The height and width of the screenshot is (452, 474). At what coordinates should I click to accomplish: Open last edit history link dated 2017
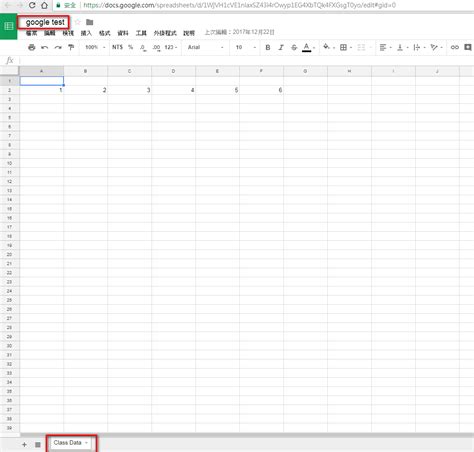[x=239, y=32]
